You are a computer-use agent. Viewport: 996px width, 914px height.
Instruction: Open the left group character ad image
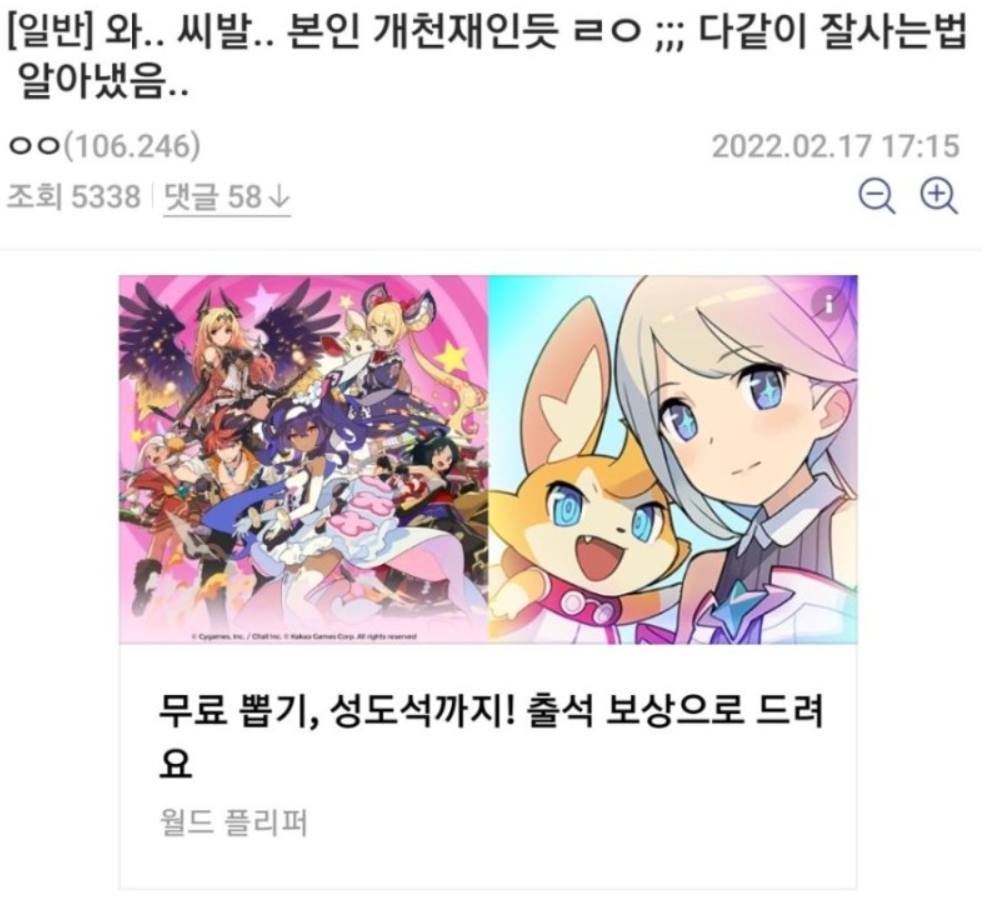304,459
